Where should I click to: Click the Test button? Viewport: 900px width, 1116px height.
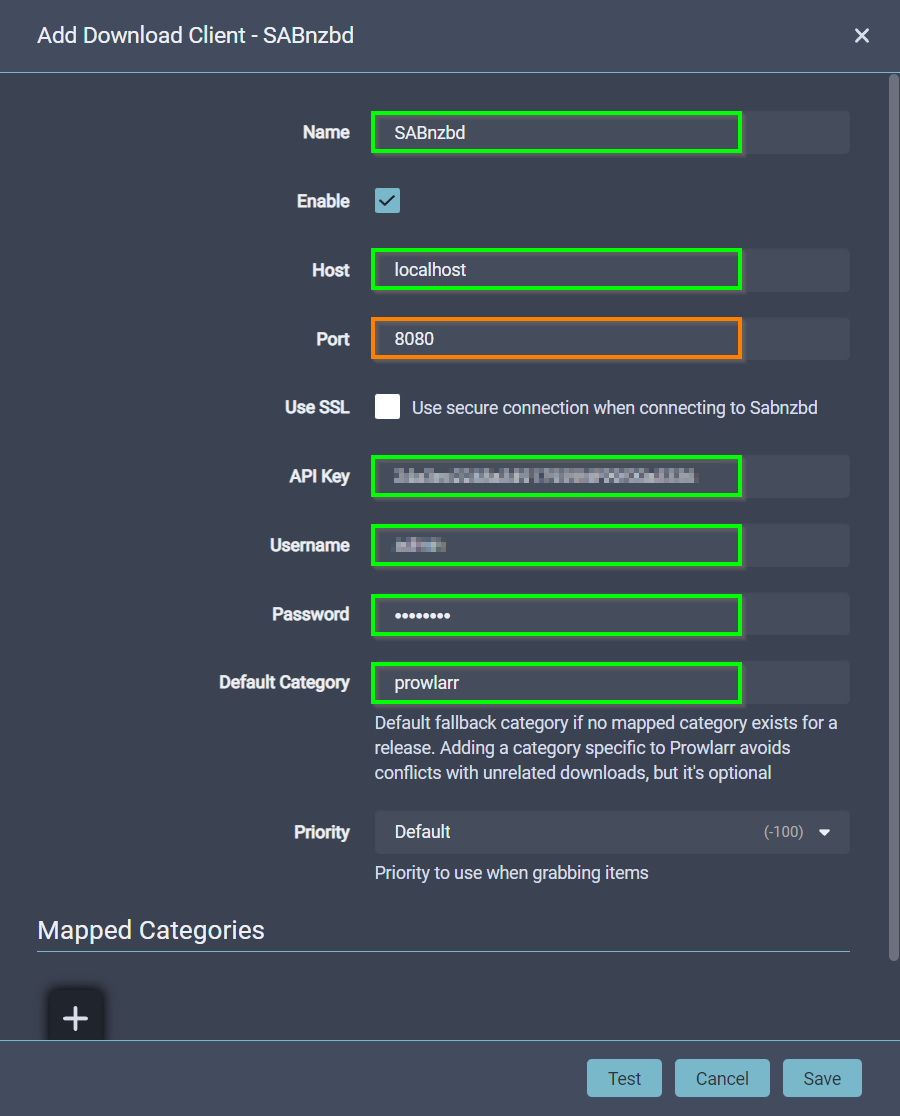coord(624,1078)
